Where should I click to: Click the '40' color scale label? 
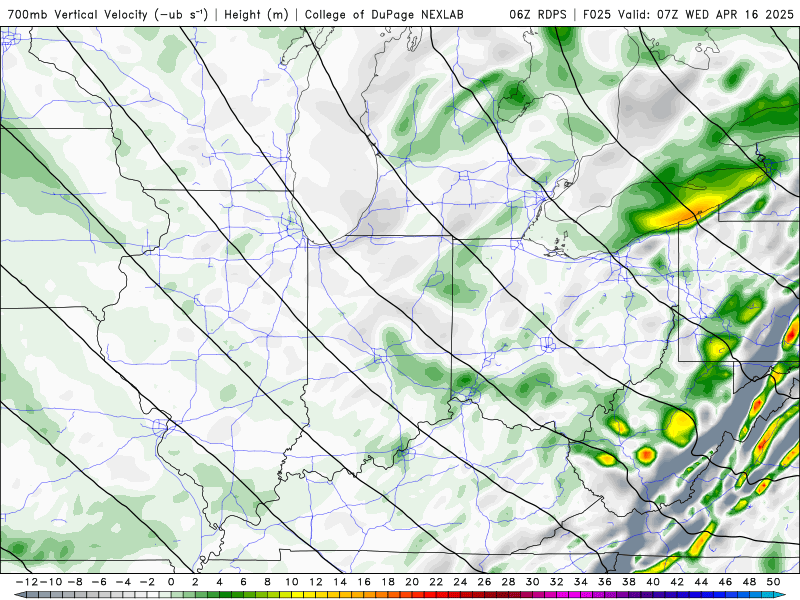(x=653, y=582)
